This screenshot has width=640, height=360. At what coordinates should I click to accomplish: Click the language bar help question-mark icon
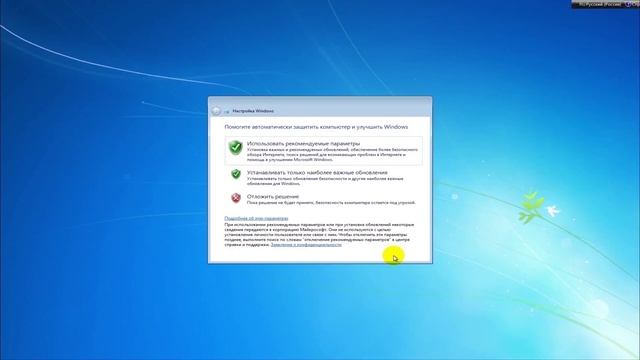pos(628,4)
